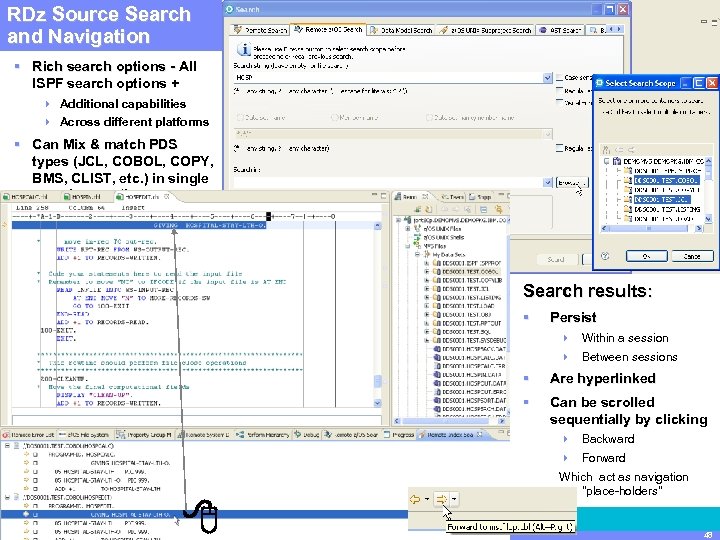Click the Search button in Search dialog
720x540 pixels.
(x=556, y=259)
